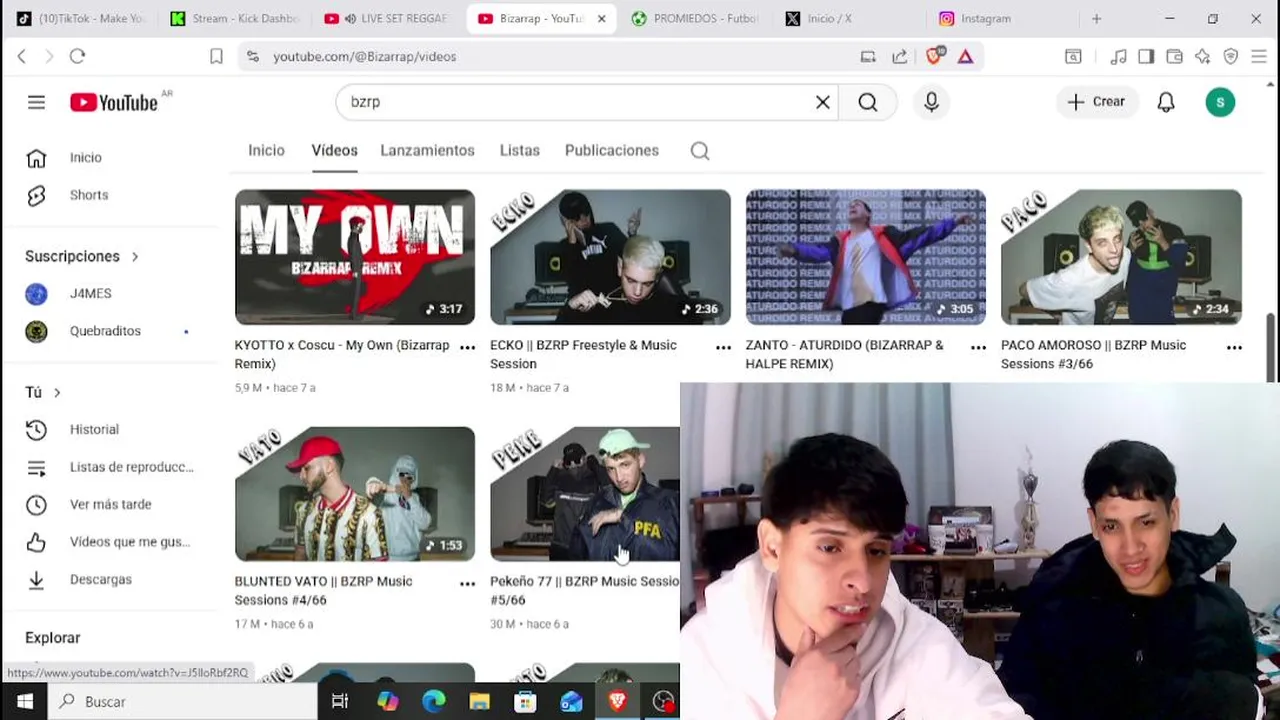Select the Vídeos channel tab
Image resolution: width=1280 pixels, height=720 pixels.
(334, 150)
